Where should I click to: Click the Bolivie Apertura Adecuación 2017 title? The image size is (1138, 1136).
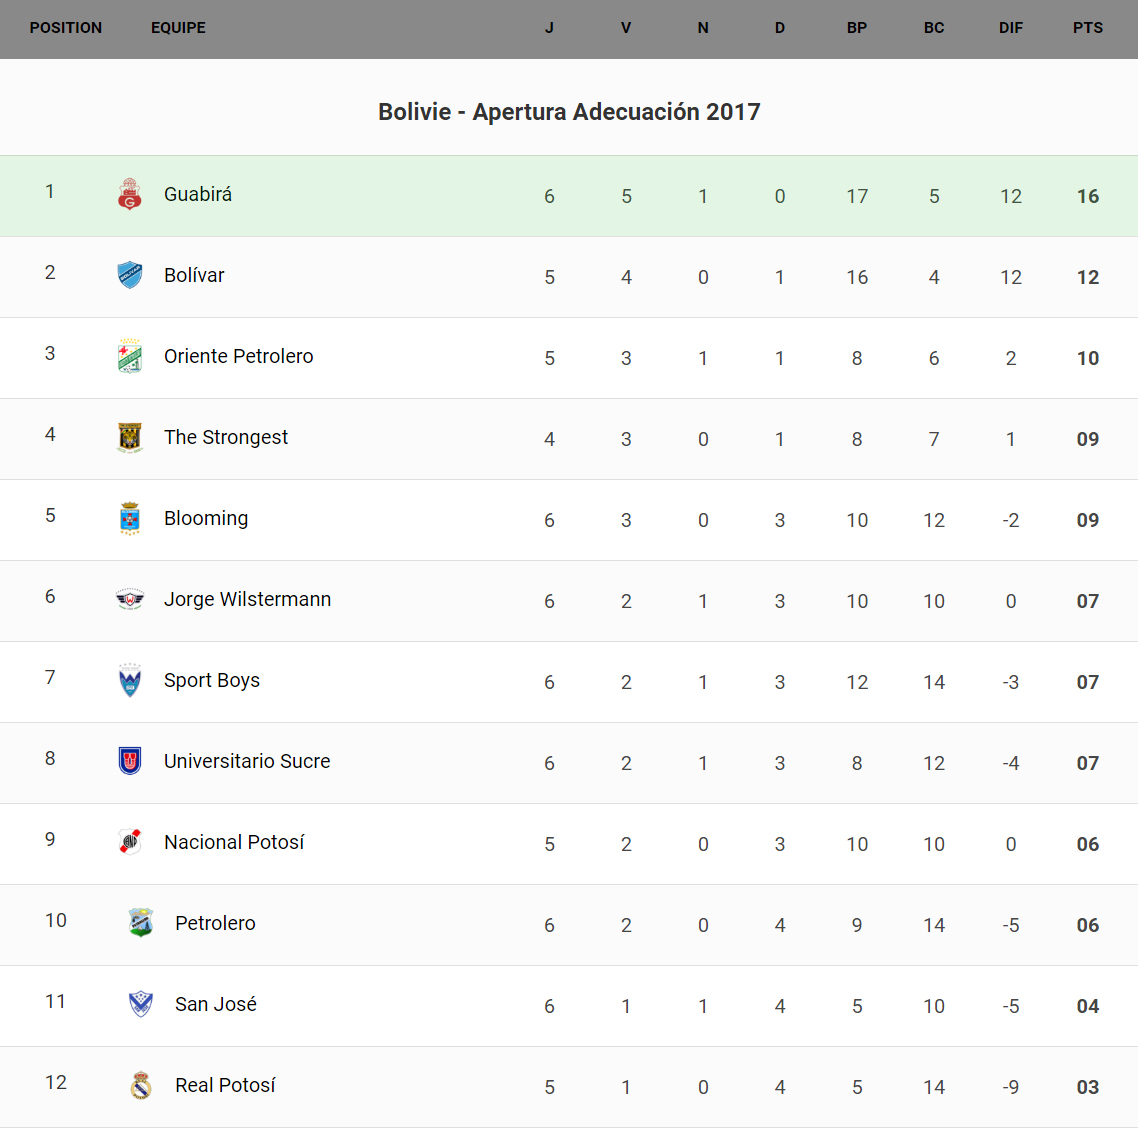(x=569, y=112)
